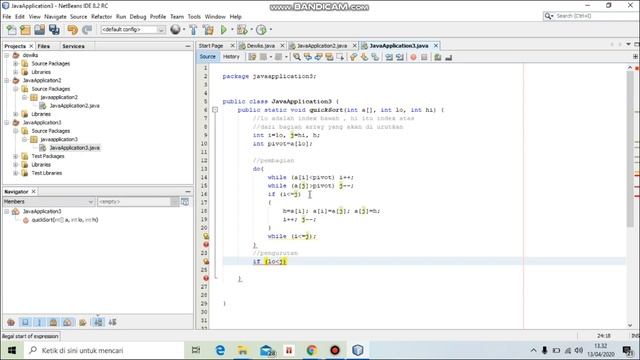The image size is (640, 360).
Task: Open the Navigate menu
Action: click(55, 17)
